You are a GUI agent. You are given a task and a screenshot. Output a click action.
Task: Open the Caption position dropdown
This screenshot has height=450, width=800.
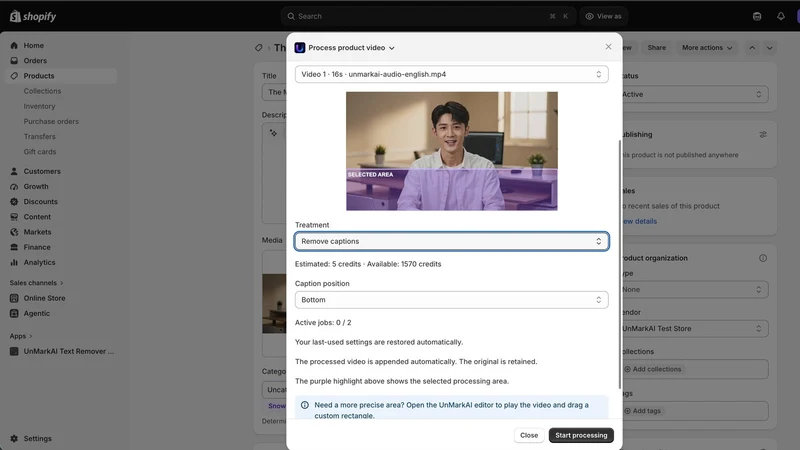pos(452,299)
